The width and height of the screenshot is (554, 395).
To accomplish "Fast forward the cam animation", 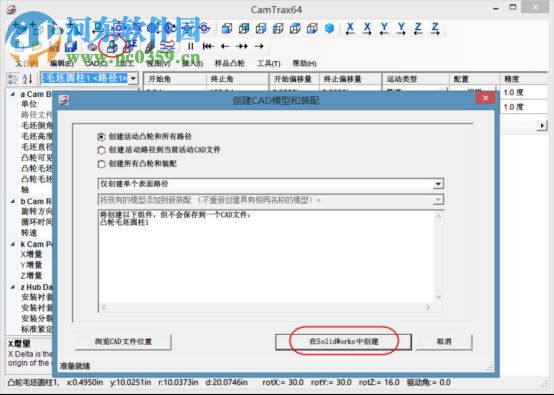I will (242, 46).
